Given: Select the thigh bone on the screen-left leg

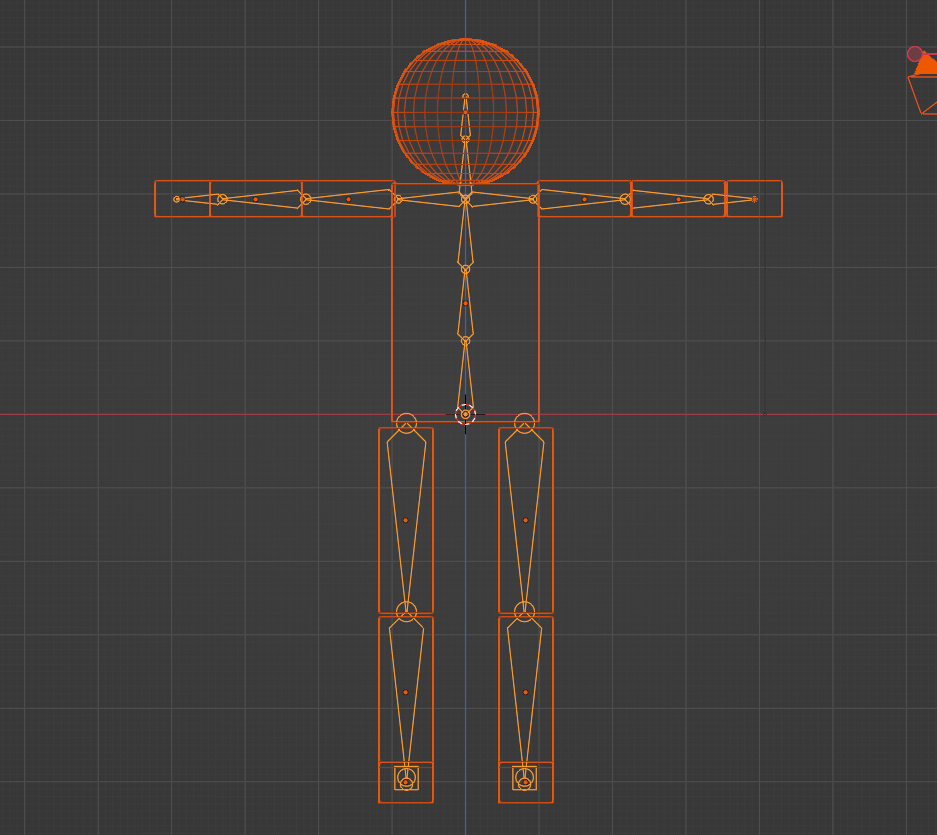Looking at the screenshot, I should pyautogui.click(x=406, y=500).
